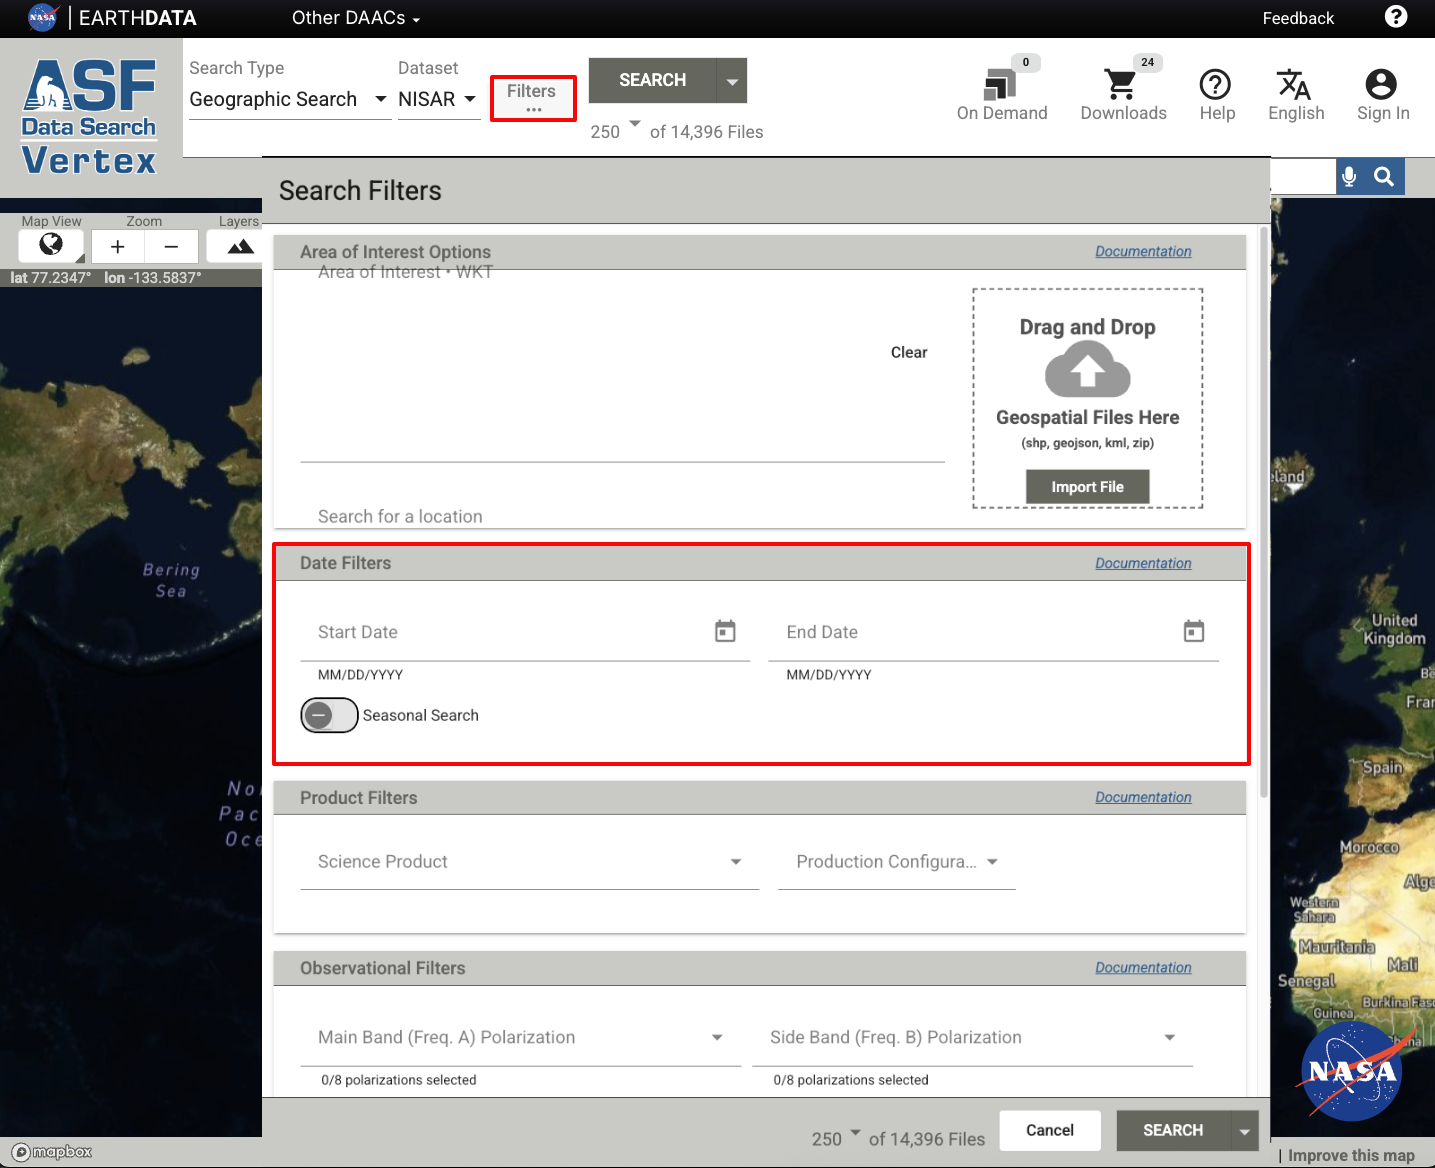Viewport: 1435px width, 1168px height.
Task: Open Sign In with the user icon
Action: pos(1381,85)
